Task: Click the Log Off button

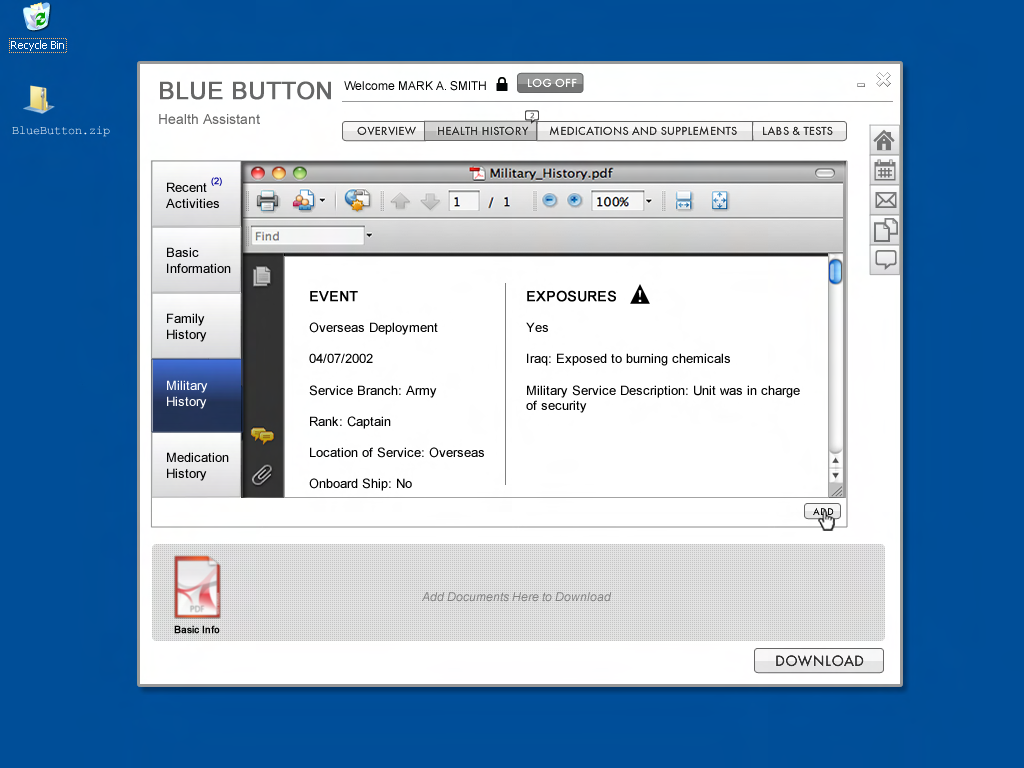Action: (550, 83)
